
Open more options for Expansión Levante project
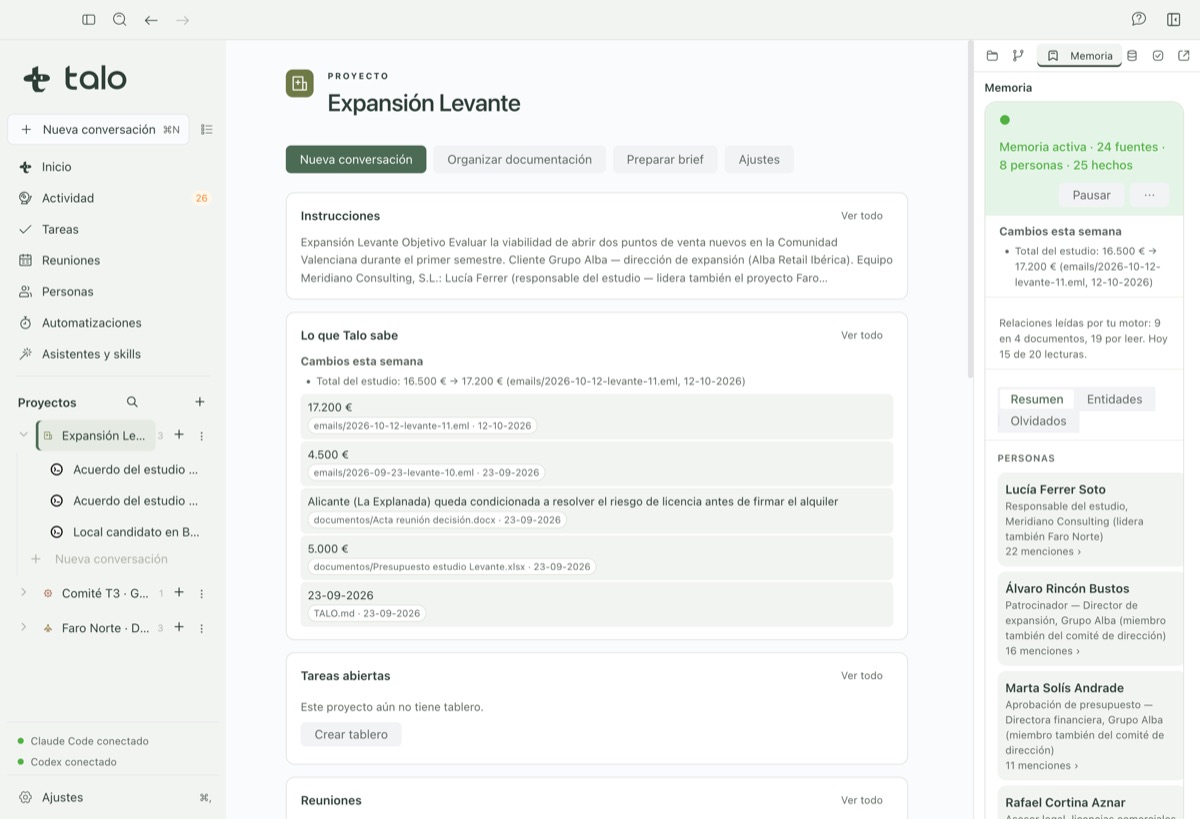click(201, 436)
